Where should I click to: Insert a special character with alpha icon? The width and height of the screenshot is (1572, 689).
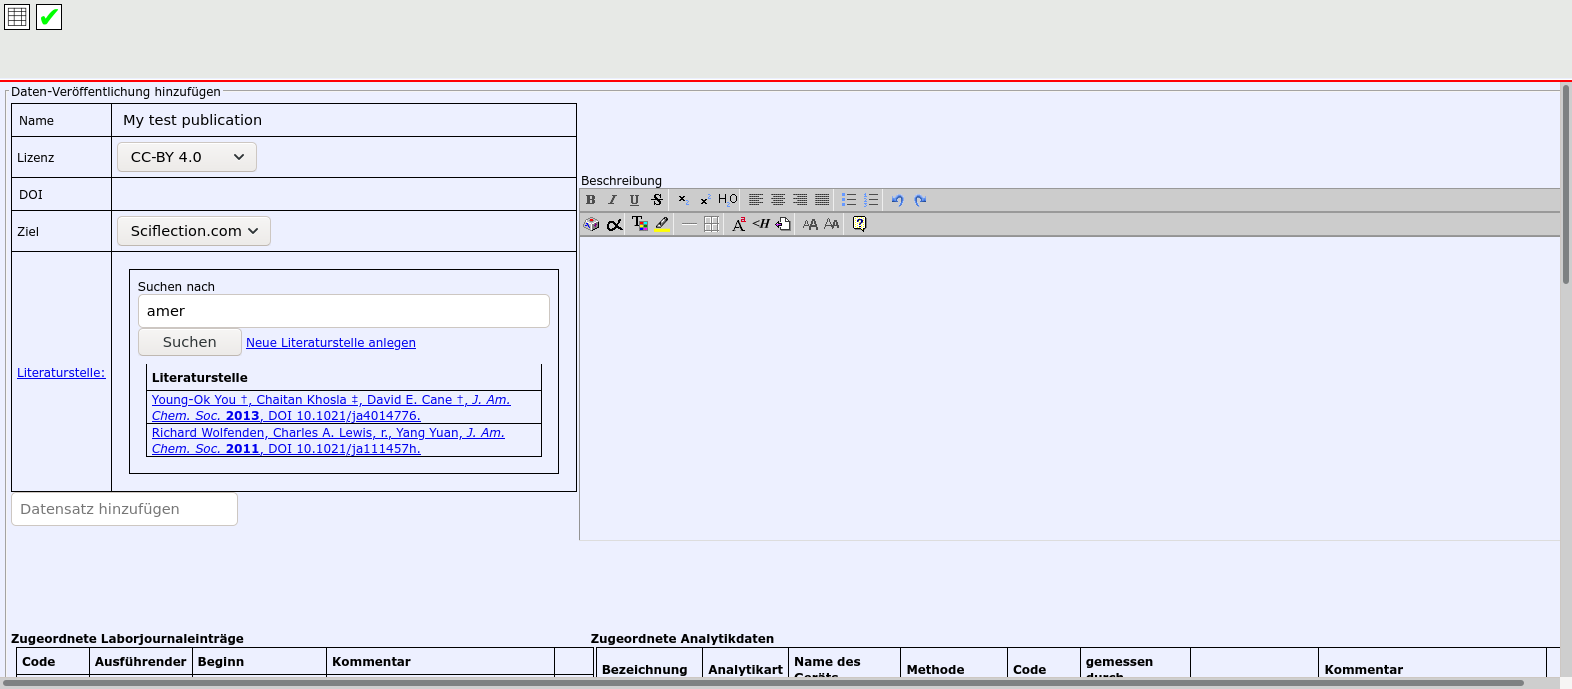pos(614,224)
